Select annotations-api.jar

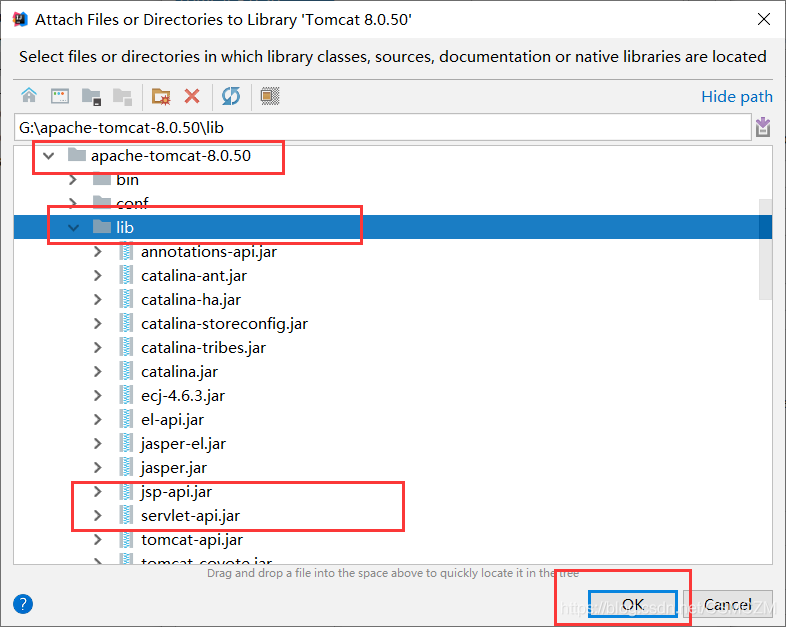[209, 252]
